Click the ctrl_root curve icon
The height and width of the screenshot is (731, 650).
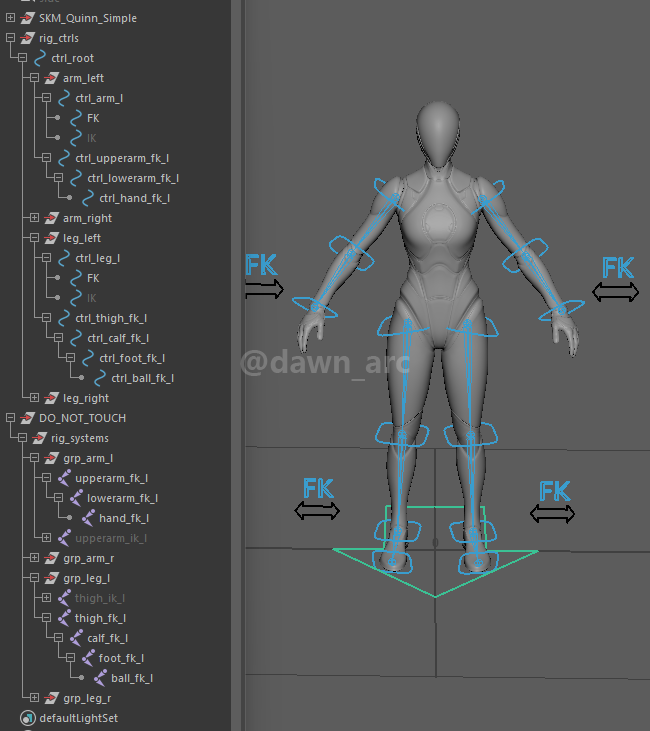point(40,58)
